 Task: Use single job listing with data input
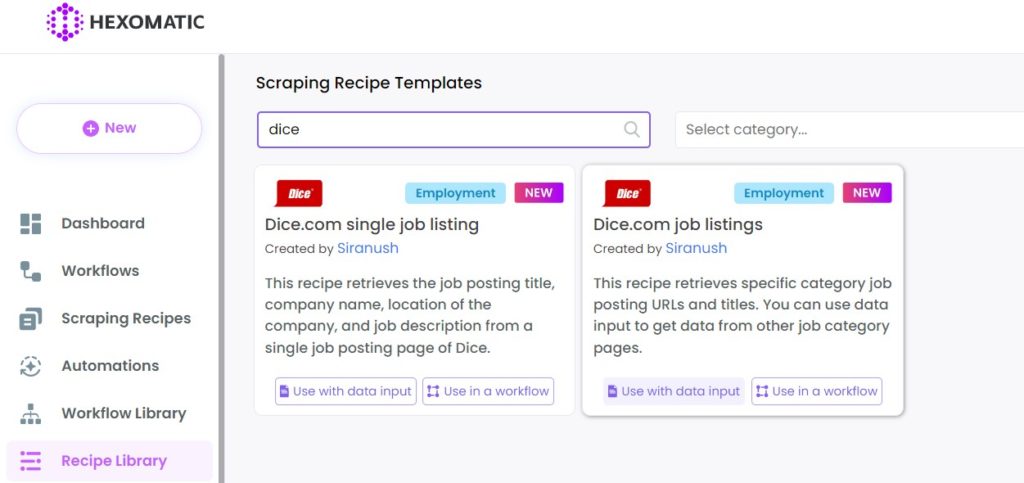[345, 391]
